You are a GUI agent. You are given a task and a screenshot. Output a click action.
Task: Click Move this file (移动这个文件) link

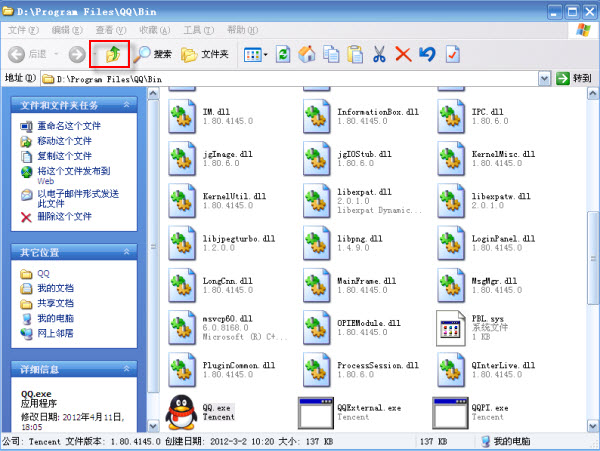[x=64, y=141]
